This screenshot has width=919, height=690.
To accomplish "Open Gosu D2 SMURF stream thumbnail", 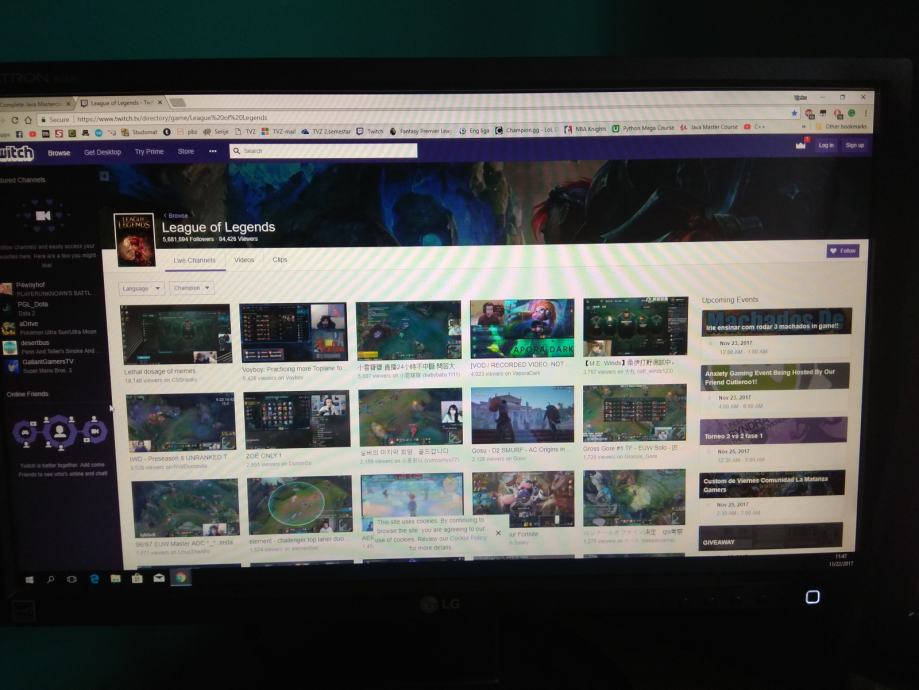I will (523, 415).
